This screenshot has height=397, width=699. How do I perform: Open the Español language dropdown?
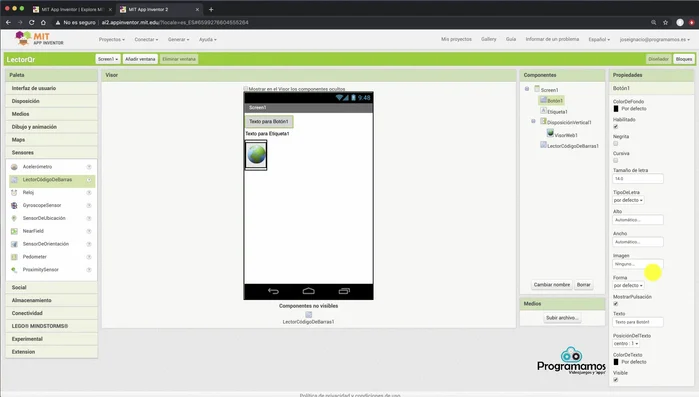click(599, 39)
